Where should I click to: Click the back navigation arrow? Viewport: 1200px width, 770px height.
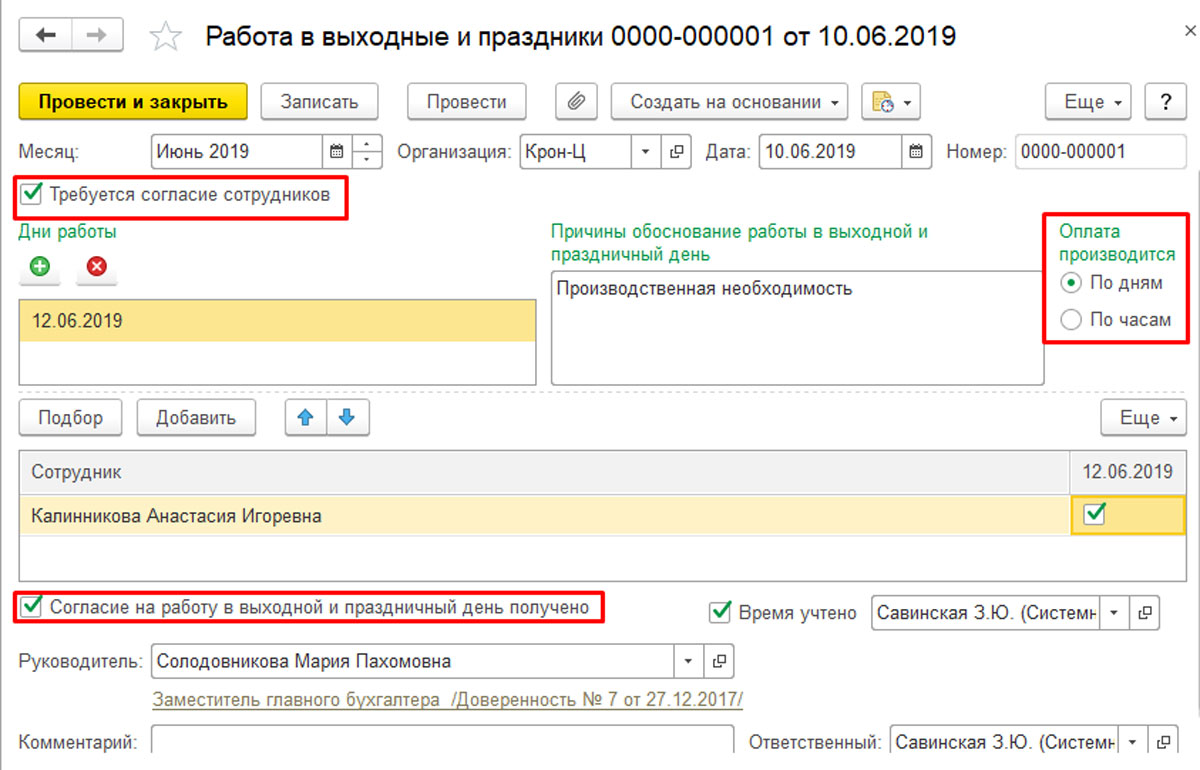pos(46,36)
